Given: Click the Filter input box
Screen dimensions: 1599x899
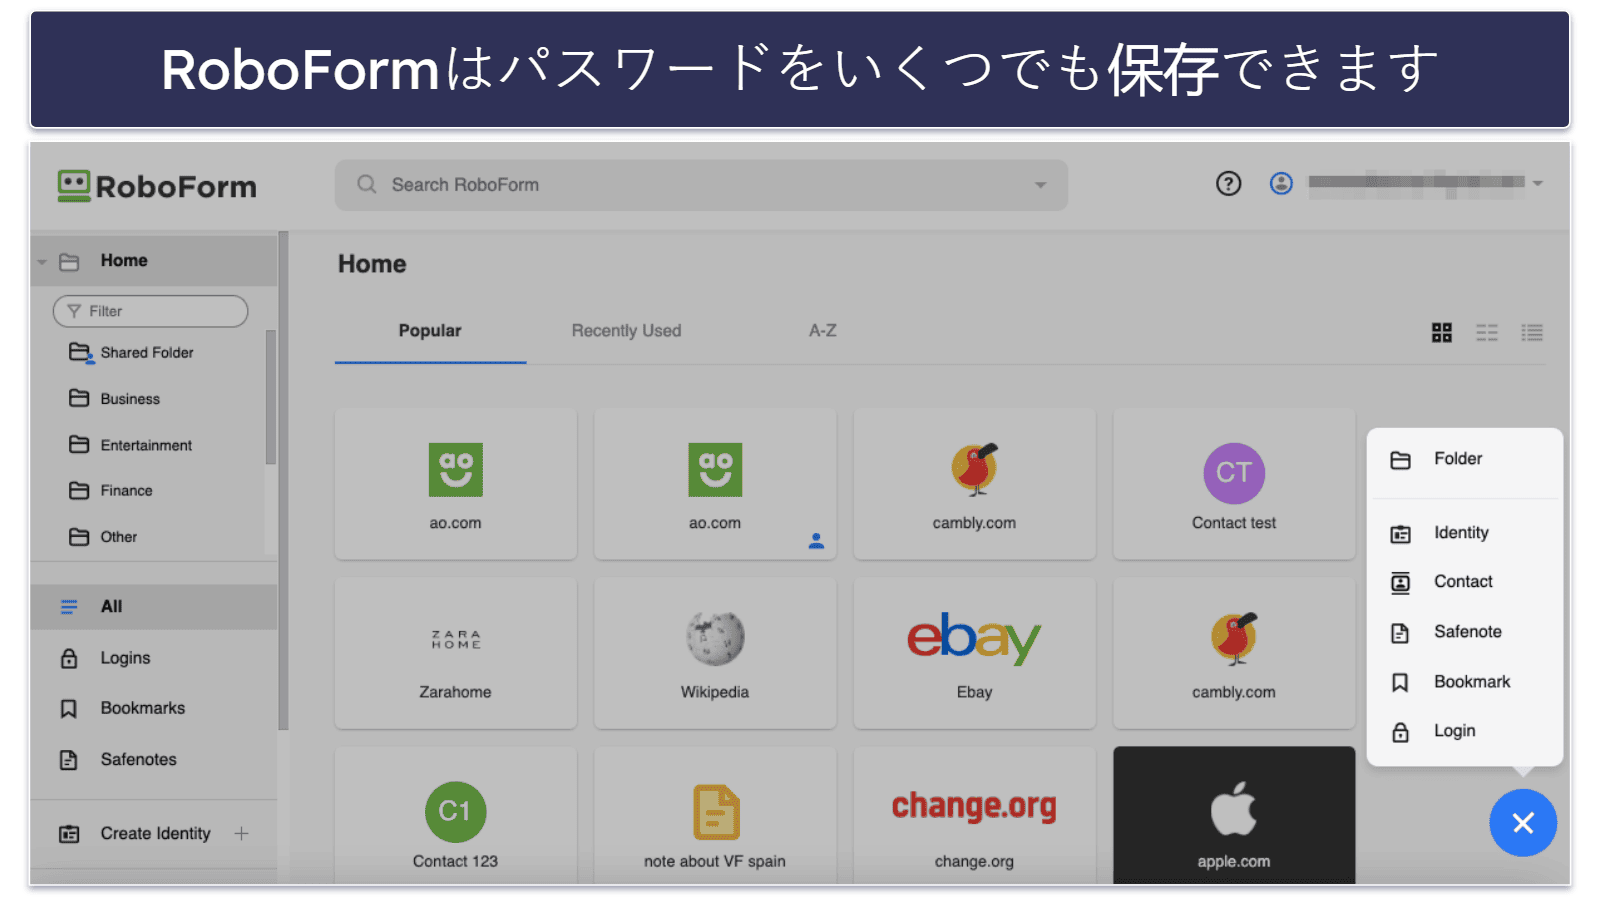Looking at the screenshot, I should coord(150,311).
